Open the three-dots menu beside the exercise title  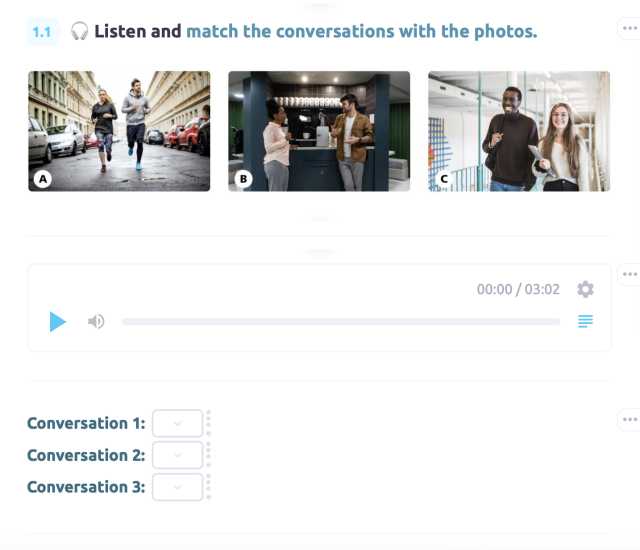[629, 29]
